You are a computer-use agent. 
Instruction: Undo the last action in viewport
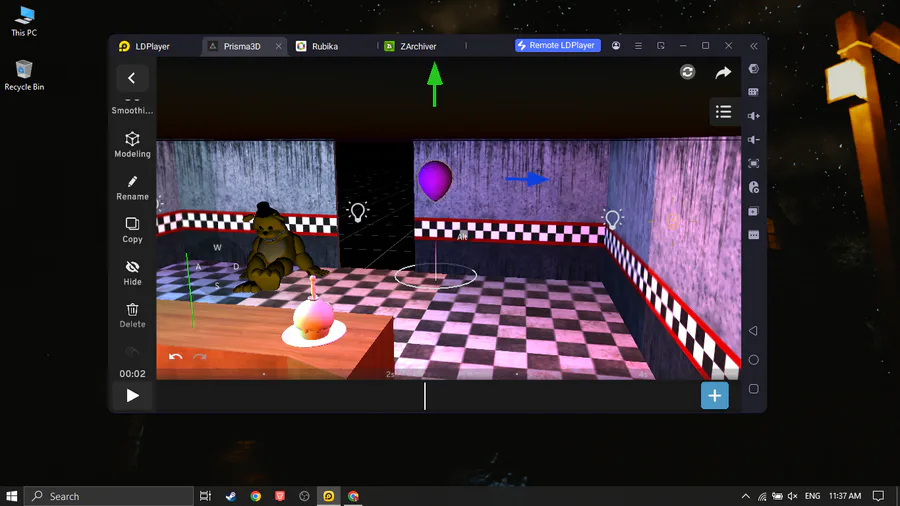(x=176, y=356)
